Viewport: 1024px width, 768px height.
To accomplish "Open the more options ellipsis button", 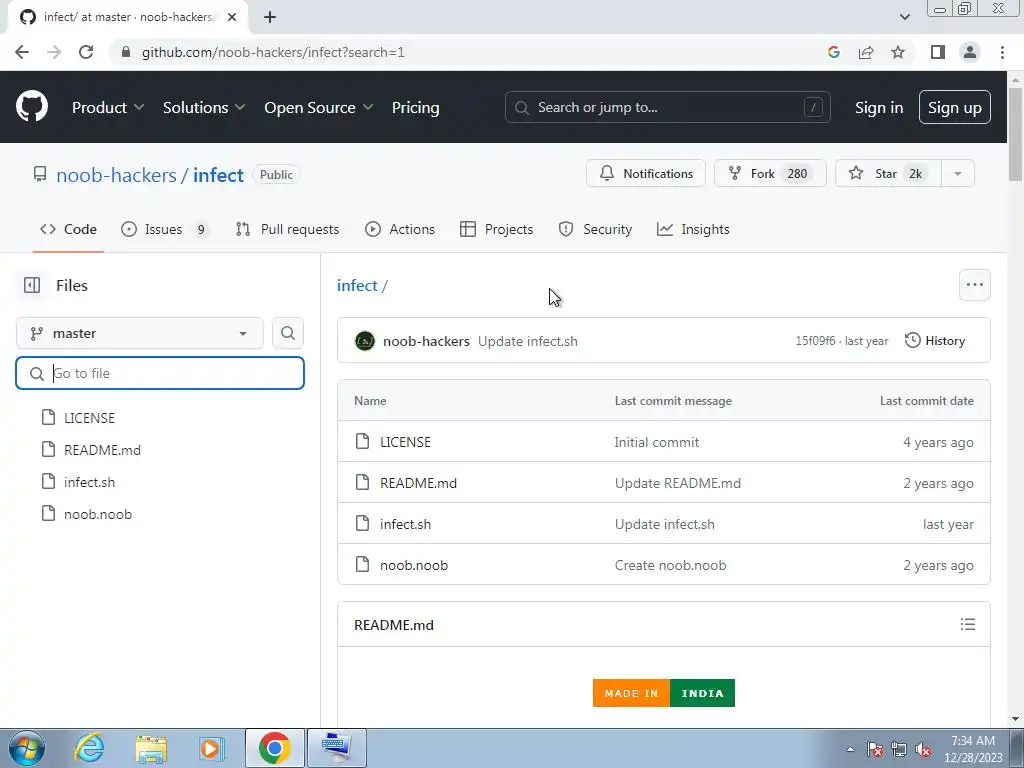I will pos(974,285).
